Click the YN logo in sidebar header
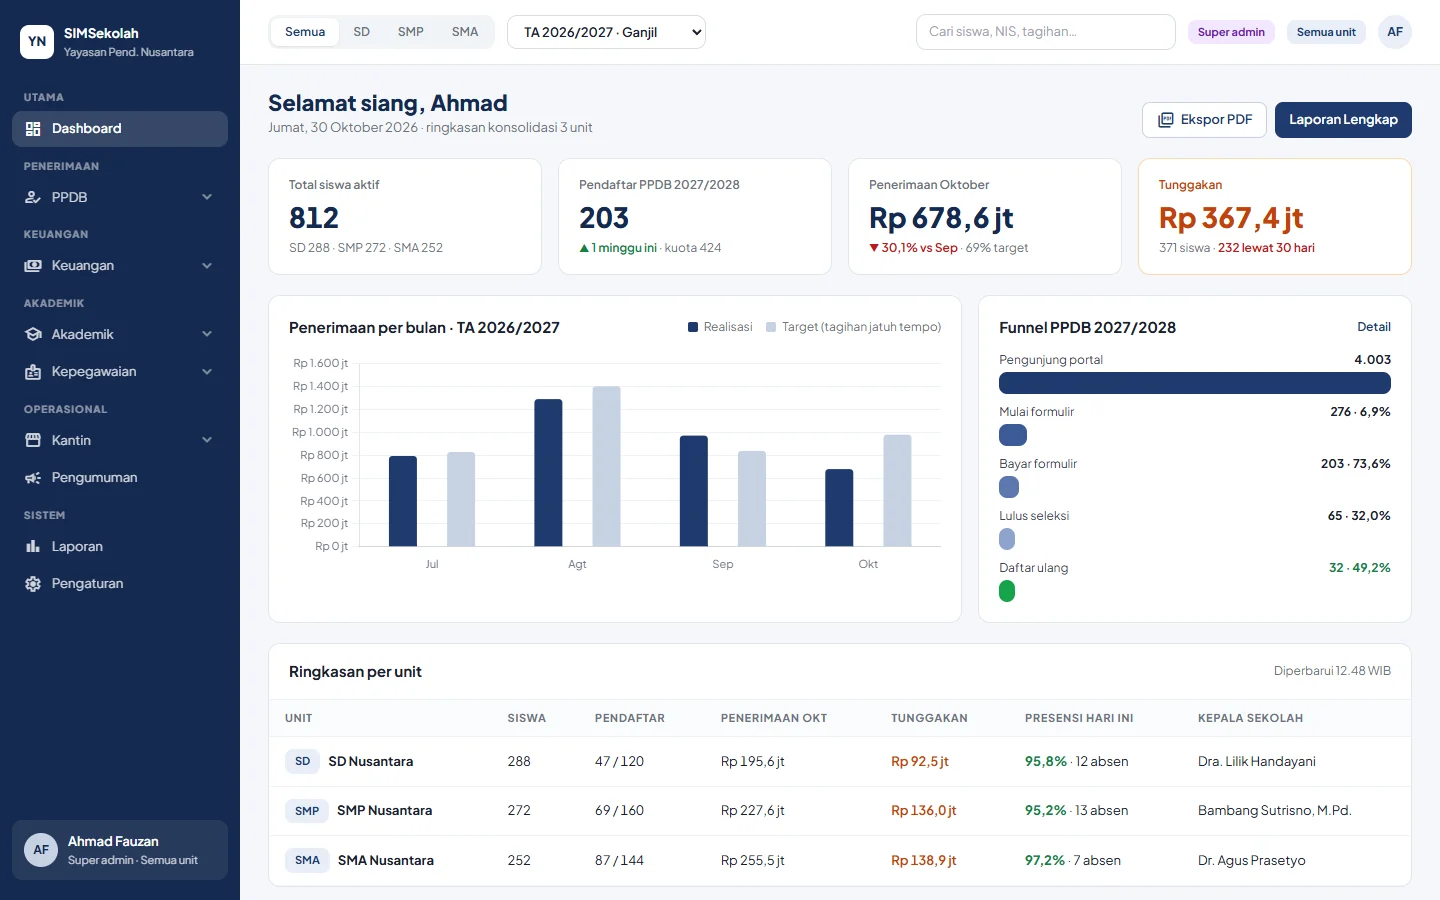 coord(37,42)
